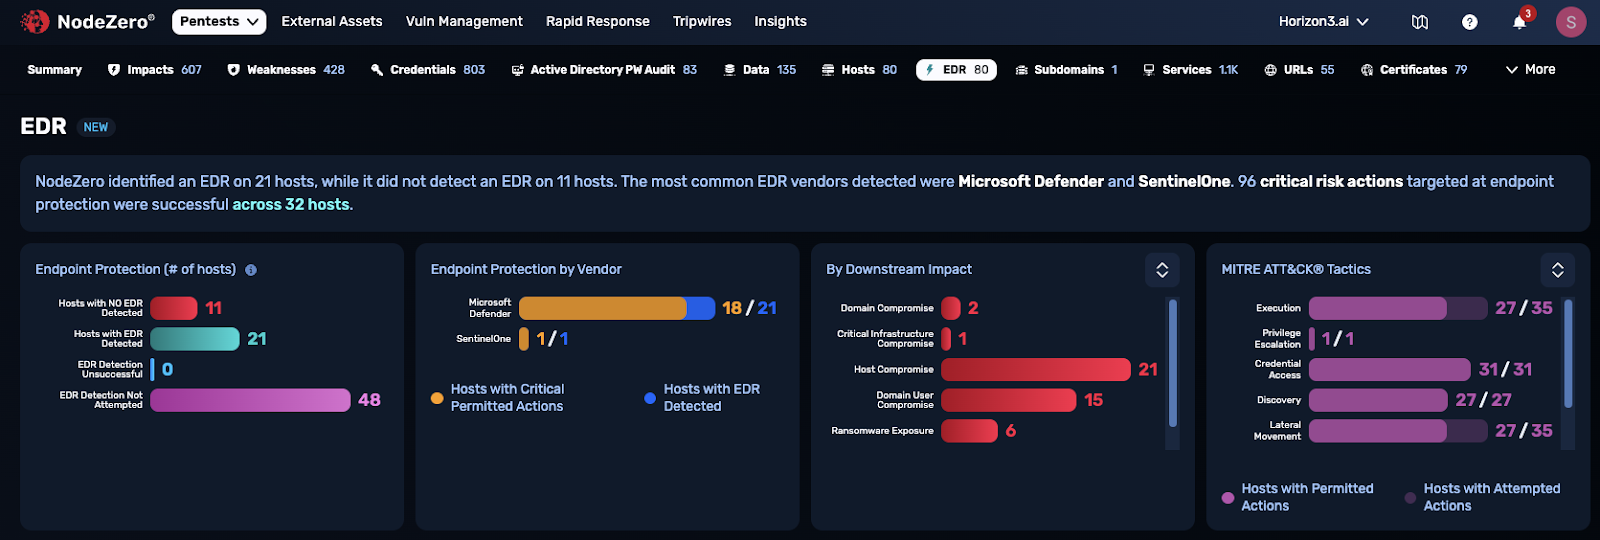Click the URLs globe icon
The height and width of the screenshot is (540, 1600).
coord(1271,70)
